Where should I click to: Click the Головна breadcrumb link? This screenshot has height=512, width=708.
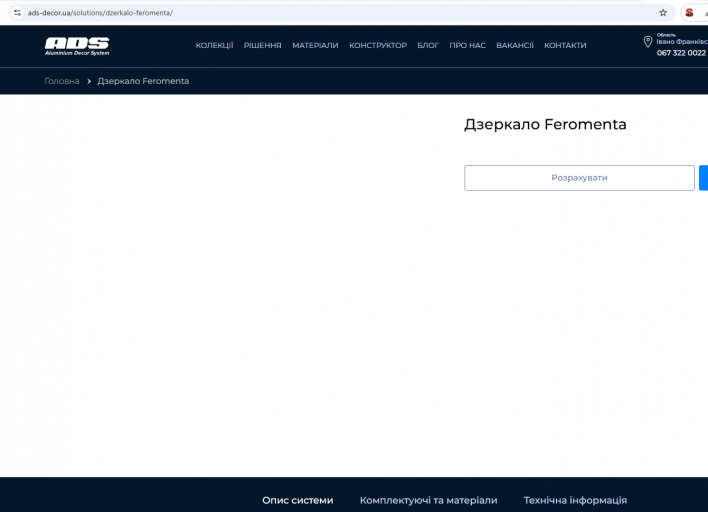pyautogui.click(x=62, y=81)
